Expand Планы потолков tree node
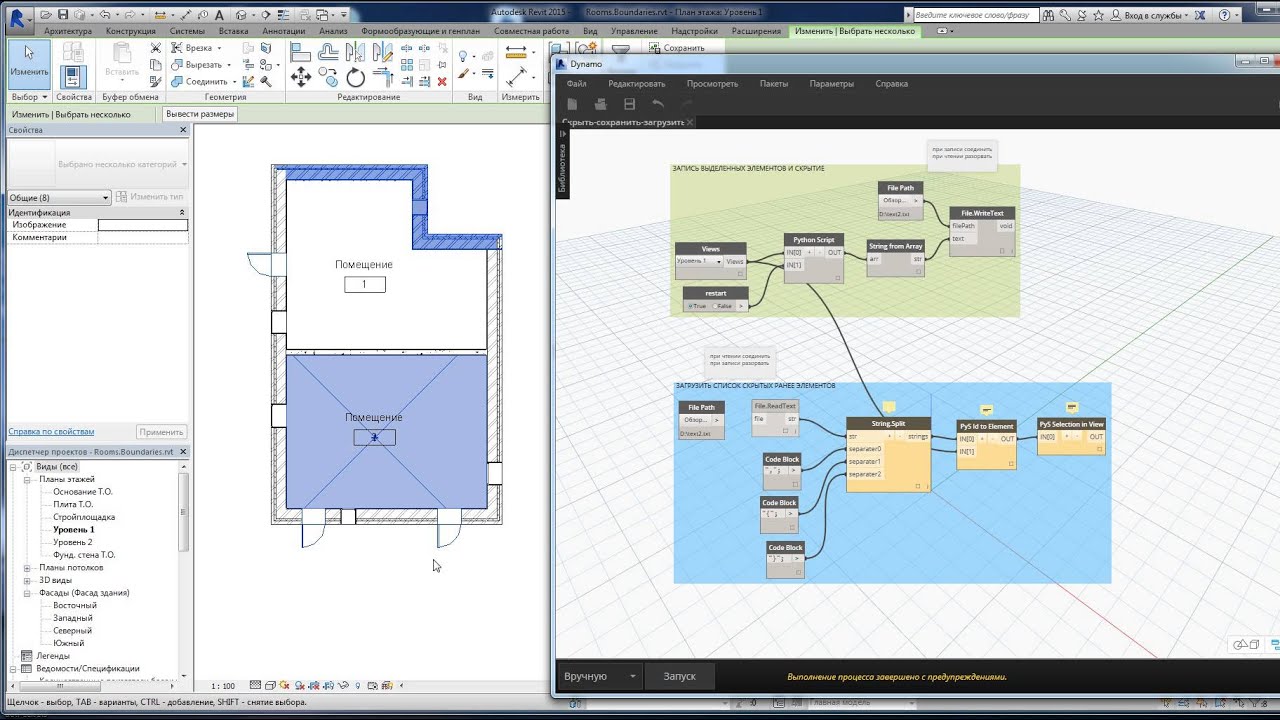This screenshot has width=1280, height=720. coord(29,568)
